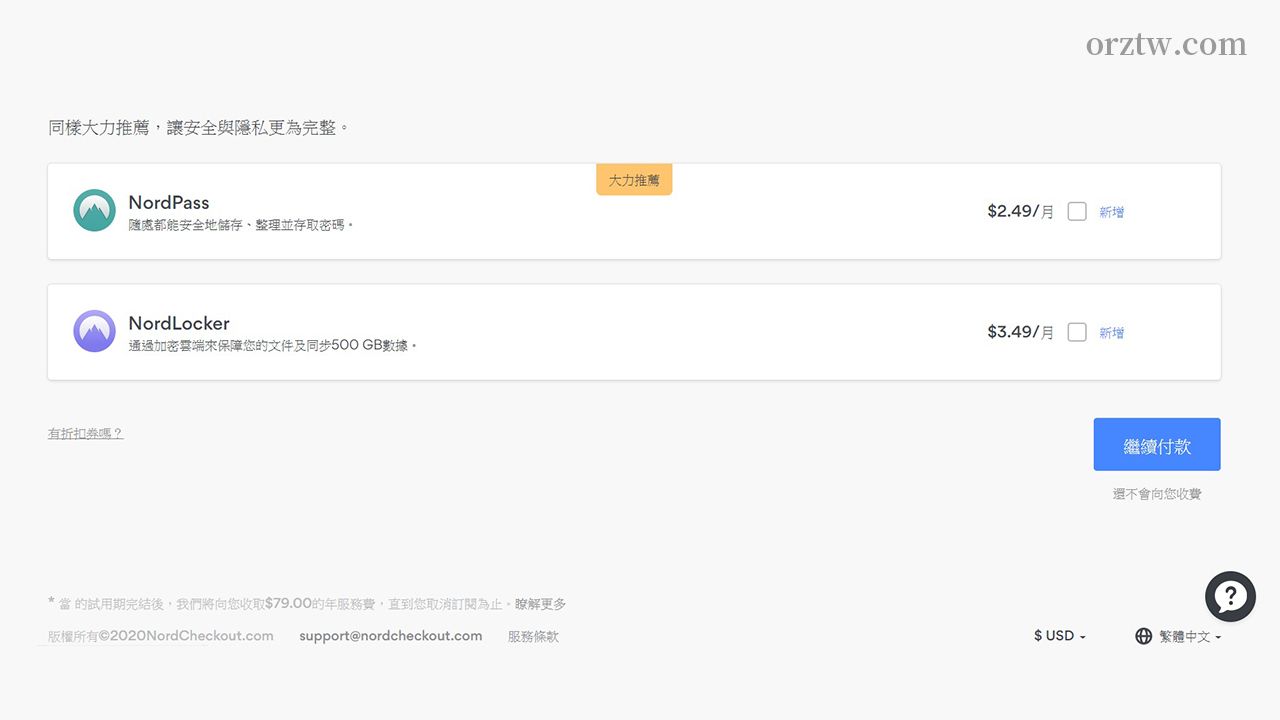Click the 同樣大力推薦 heading text
This screenshot has width=1280, height=720.
point(199,128)
